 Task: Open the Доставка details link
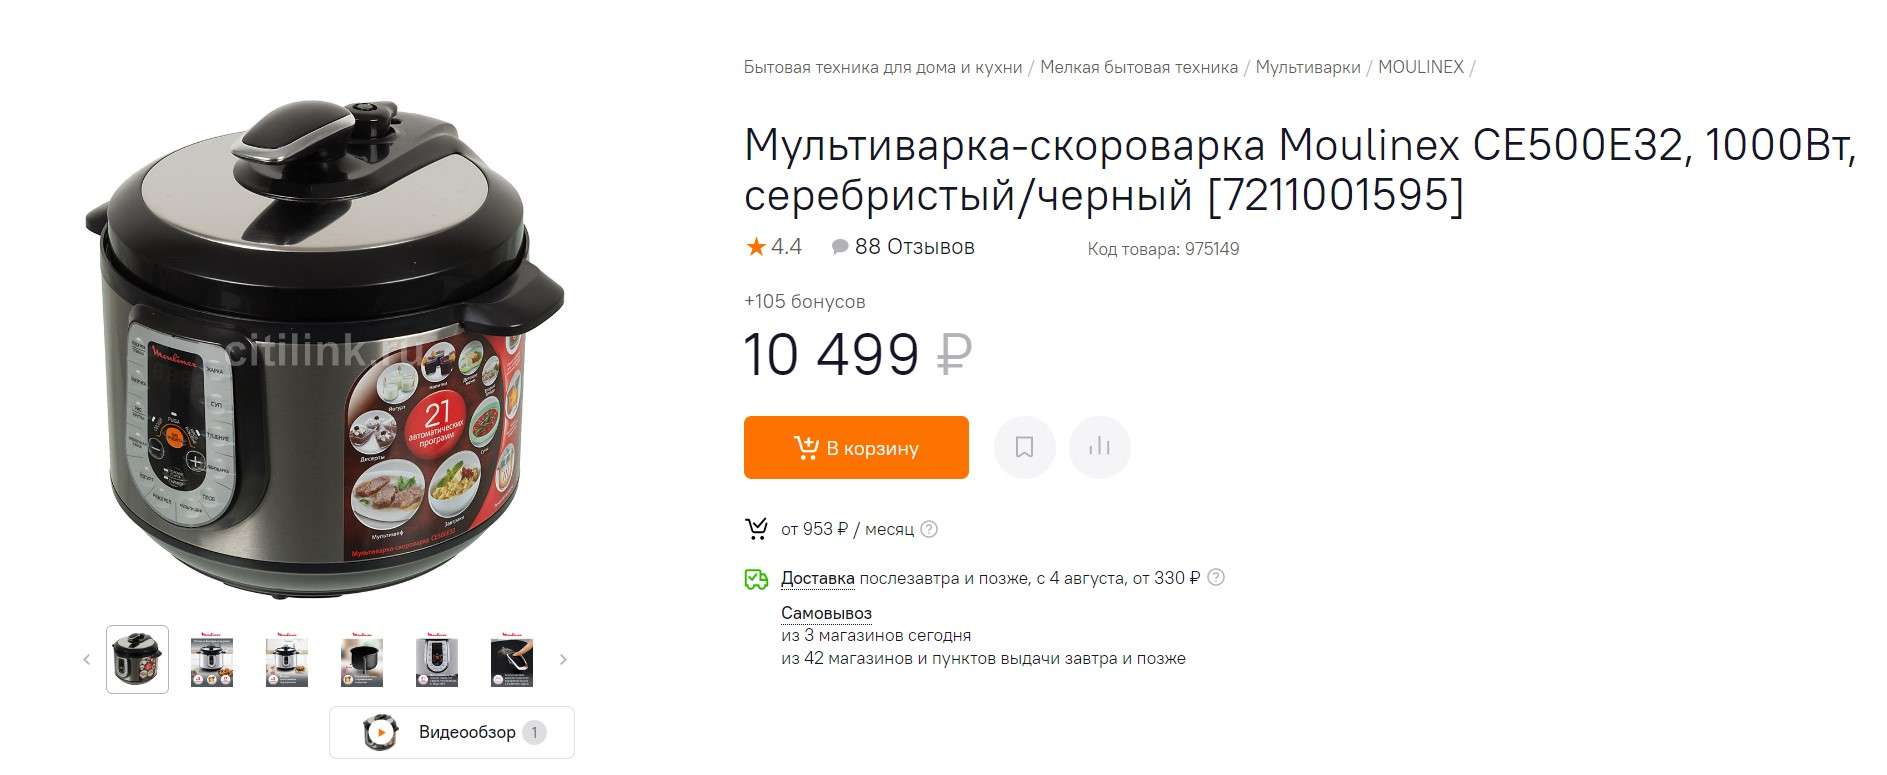point(817,578)
